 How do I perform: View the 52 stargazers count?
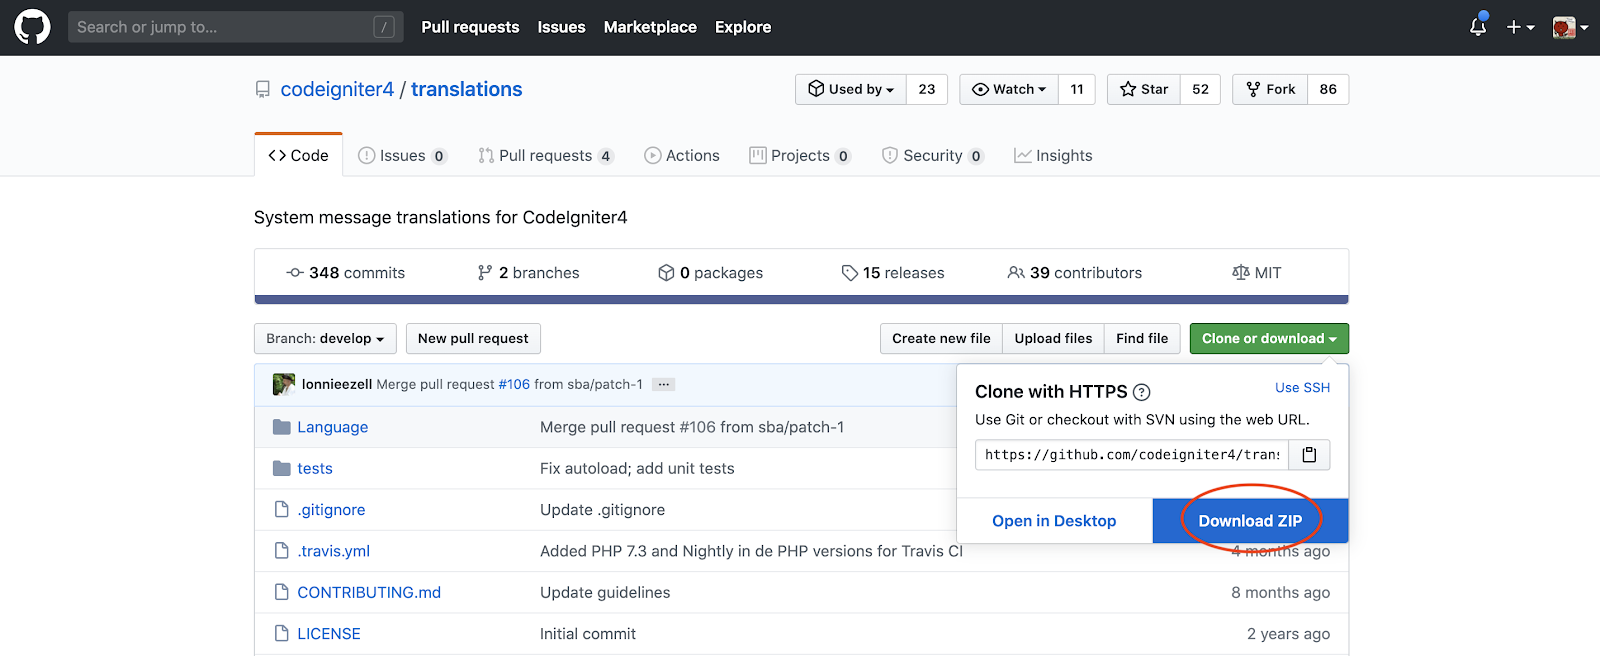pyautogui.click(x=1200, y=89)
